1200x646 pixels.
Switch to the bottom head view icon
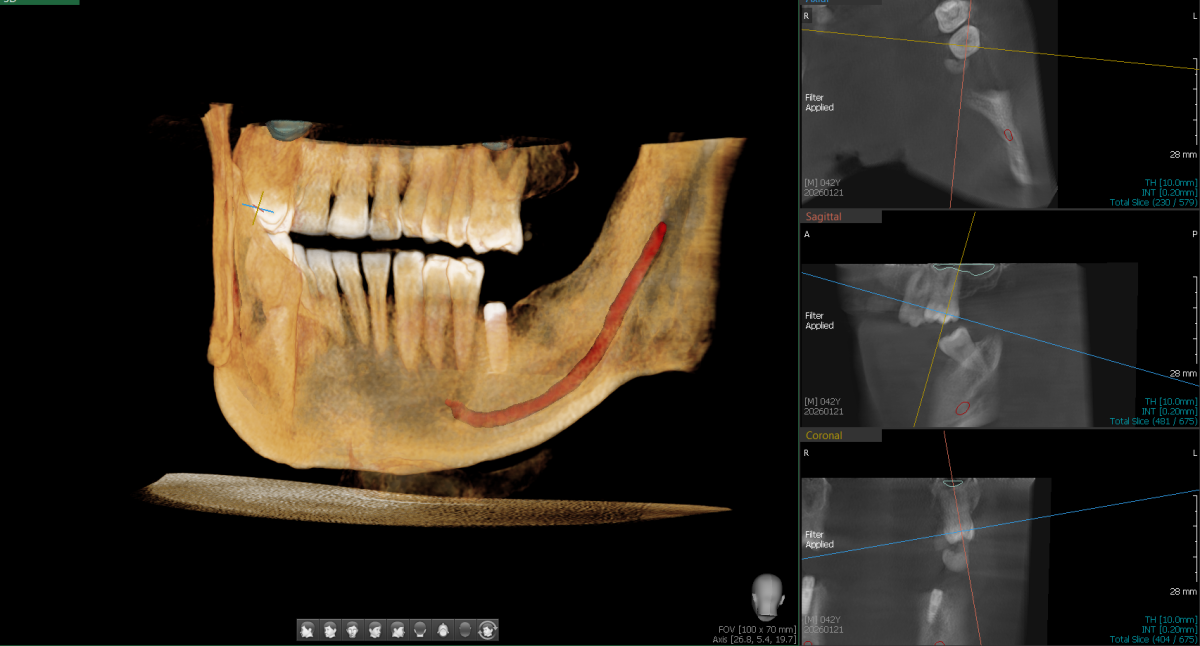click(465, 629)
